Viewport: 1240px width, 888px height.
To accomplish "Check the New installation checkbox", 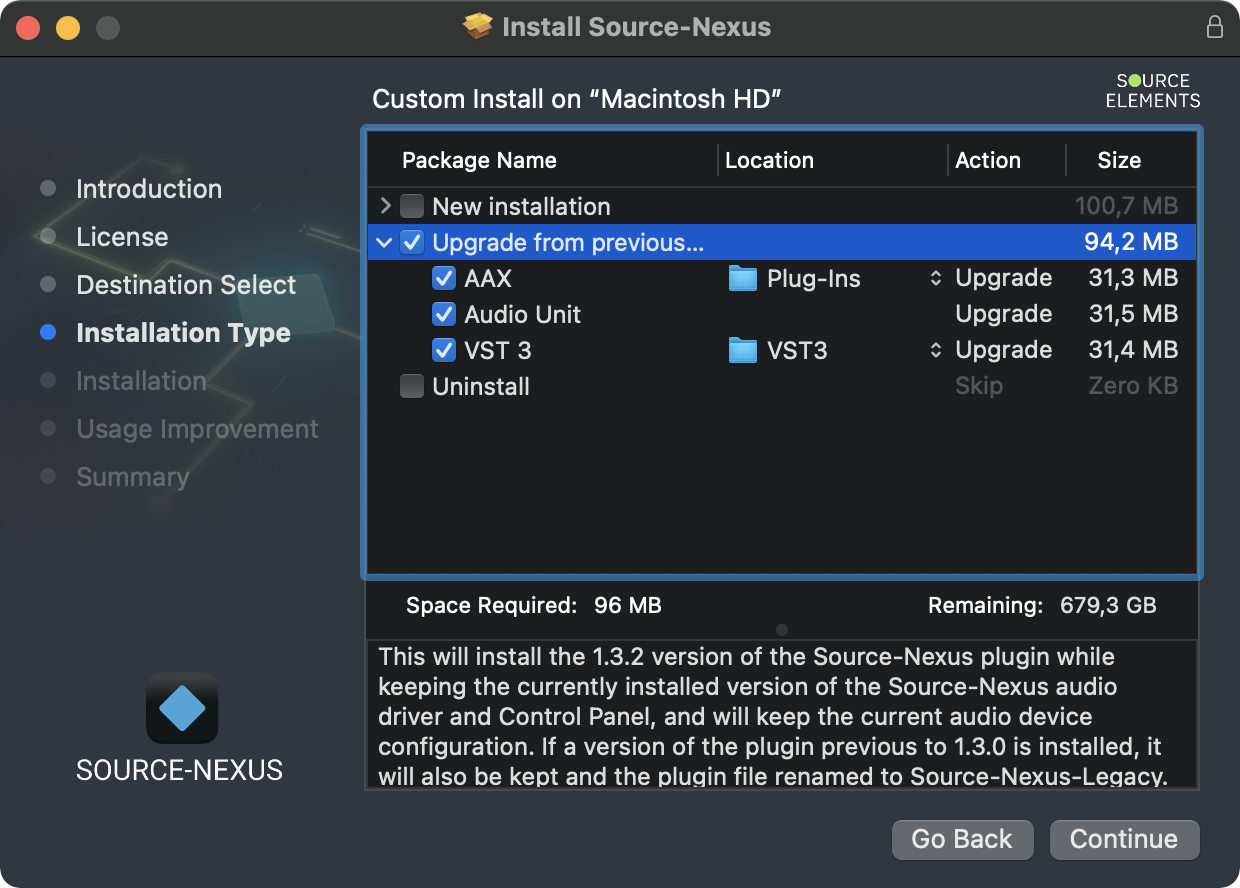I will [x=412, y=207].
